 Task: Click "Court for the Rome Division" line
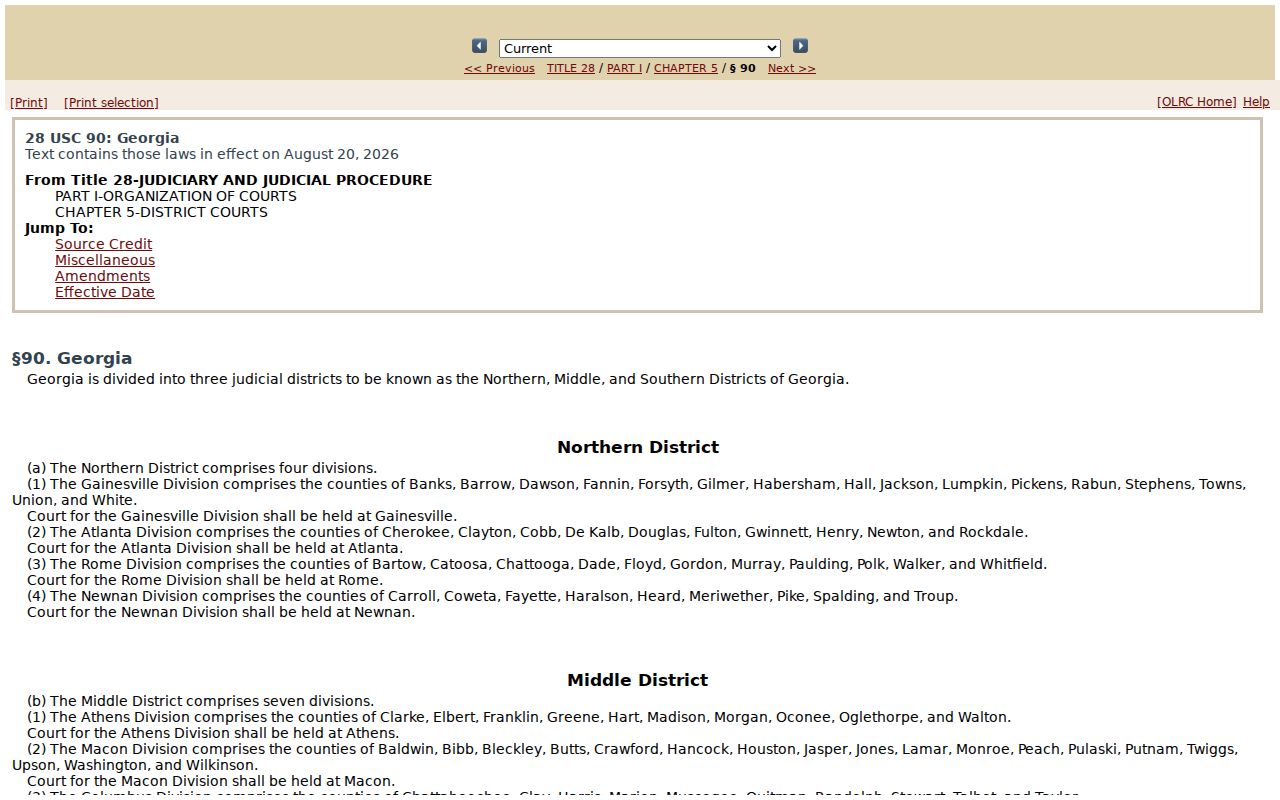tap(205, 580)
